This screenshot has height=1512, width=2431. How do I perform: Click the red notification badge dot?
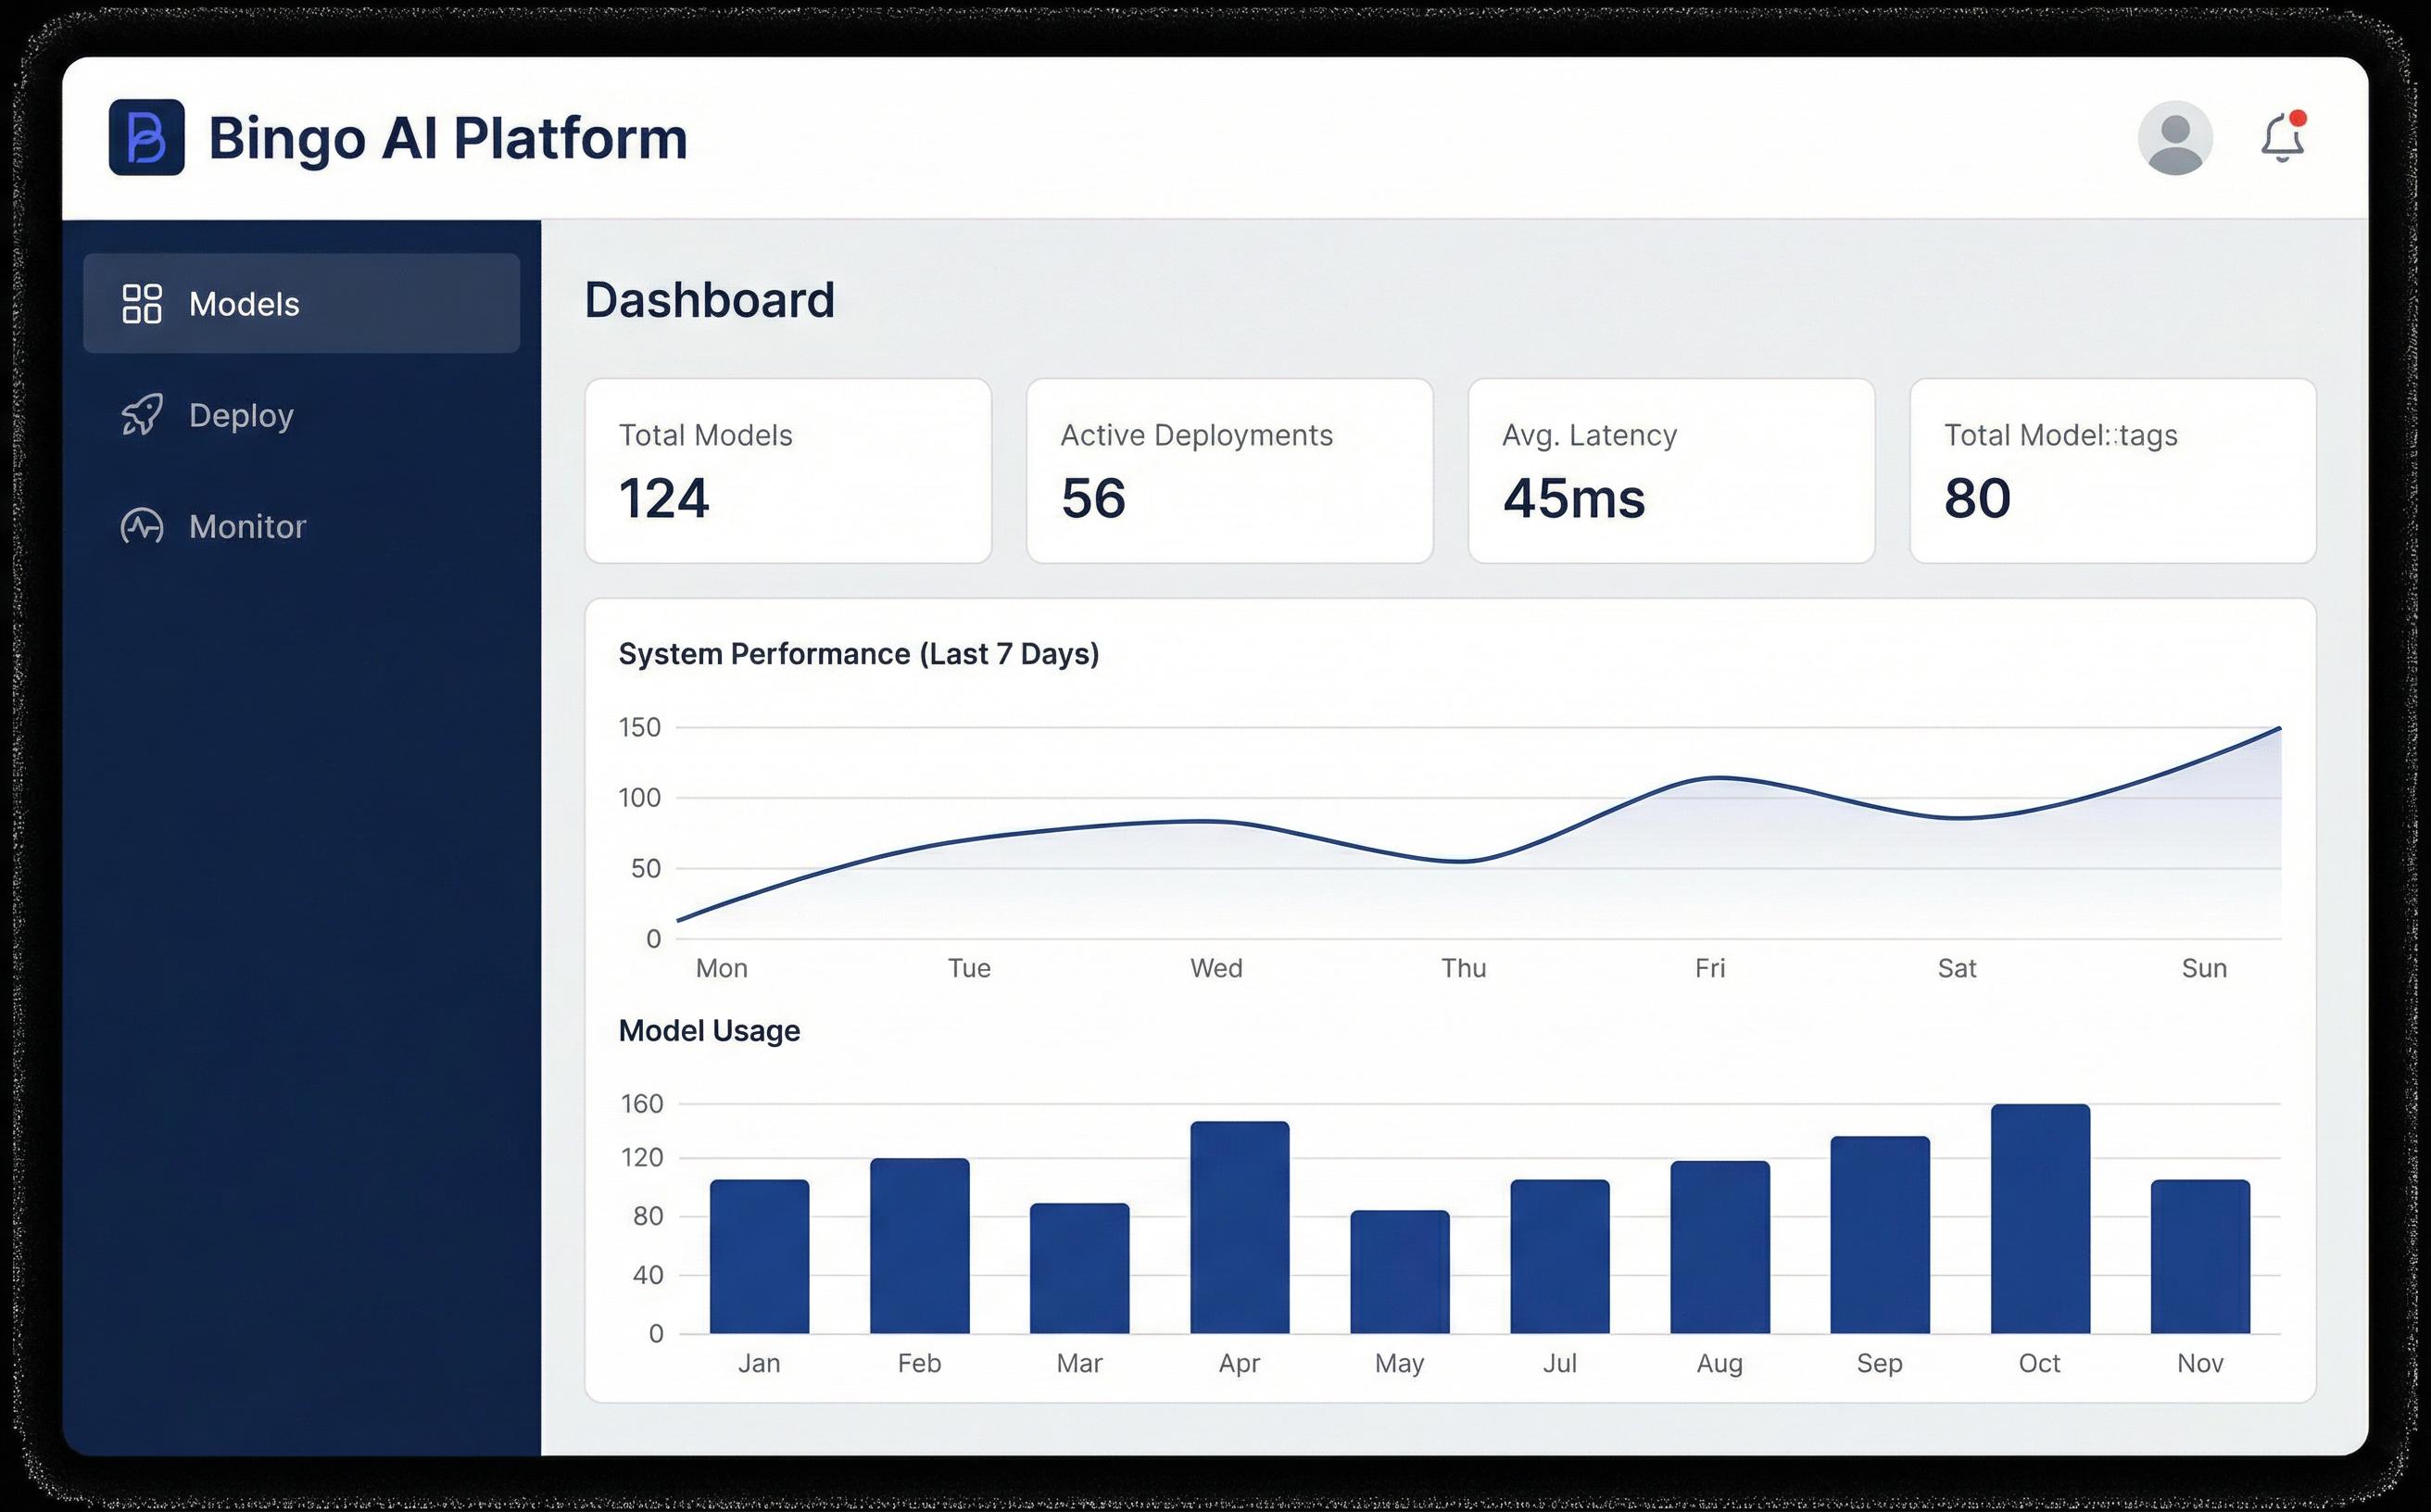tap(2298, 118)
